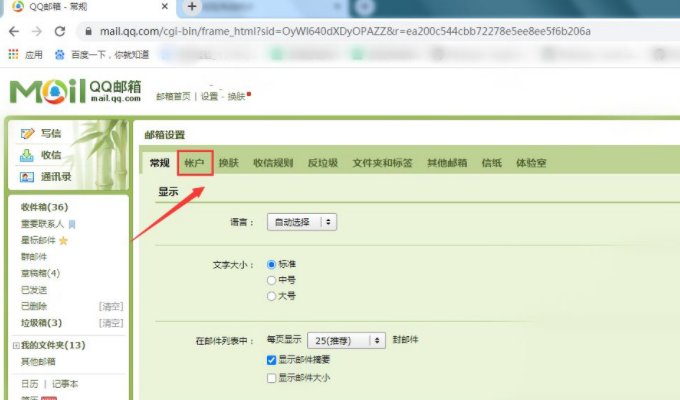
Task: Click the 写信 compose icon
Action: tap(27, 133)
